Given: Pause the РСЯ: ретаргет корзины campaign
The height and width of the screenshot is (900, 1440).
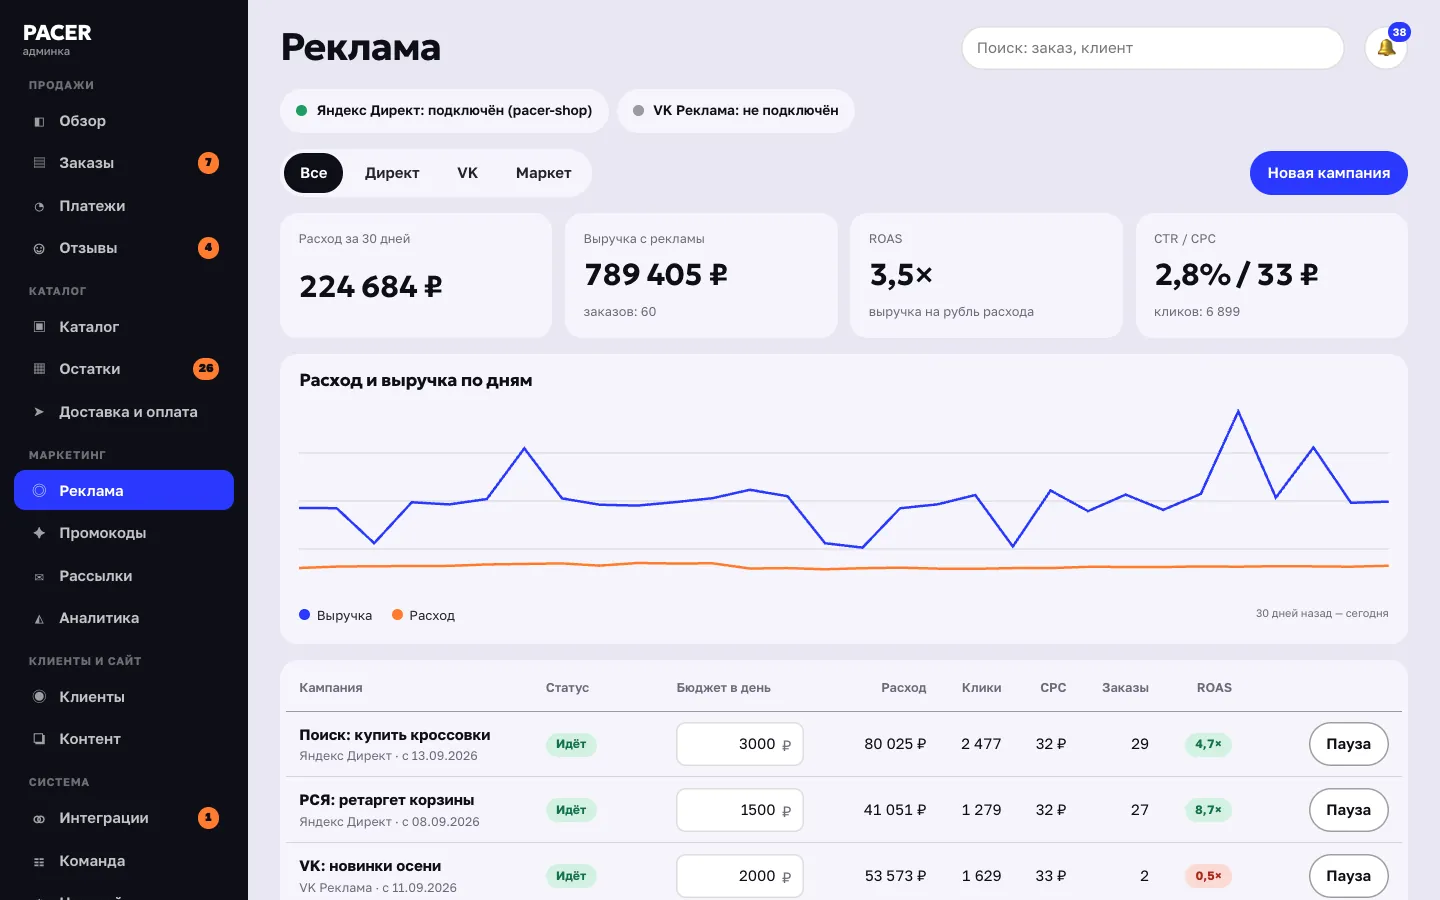Looking at the screenshot, I should pyautogui.click(x=1348, y=810).
